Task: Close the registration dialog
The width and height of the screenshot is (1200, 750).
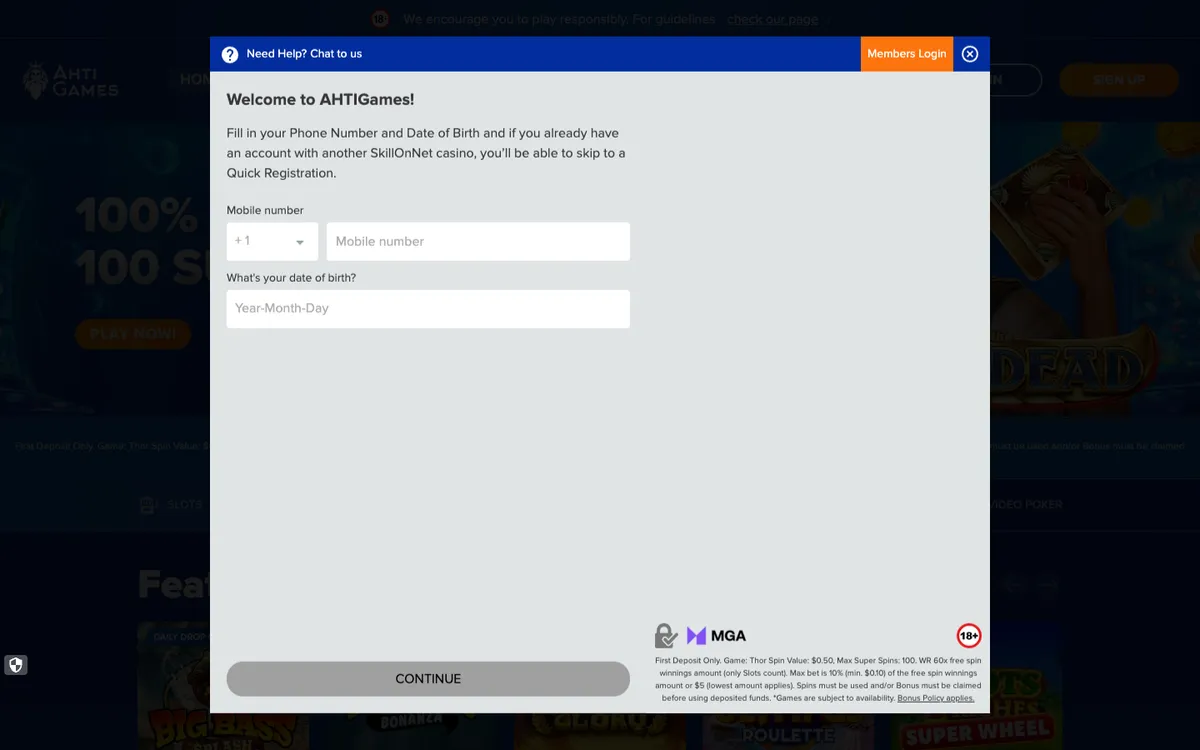Action: pyautogui.click(x=970, y=54)
